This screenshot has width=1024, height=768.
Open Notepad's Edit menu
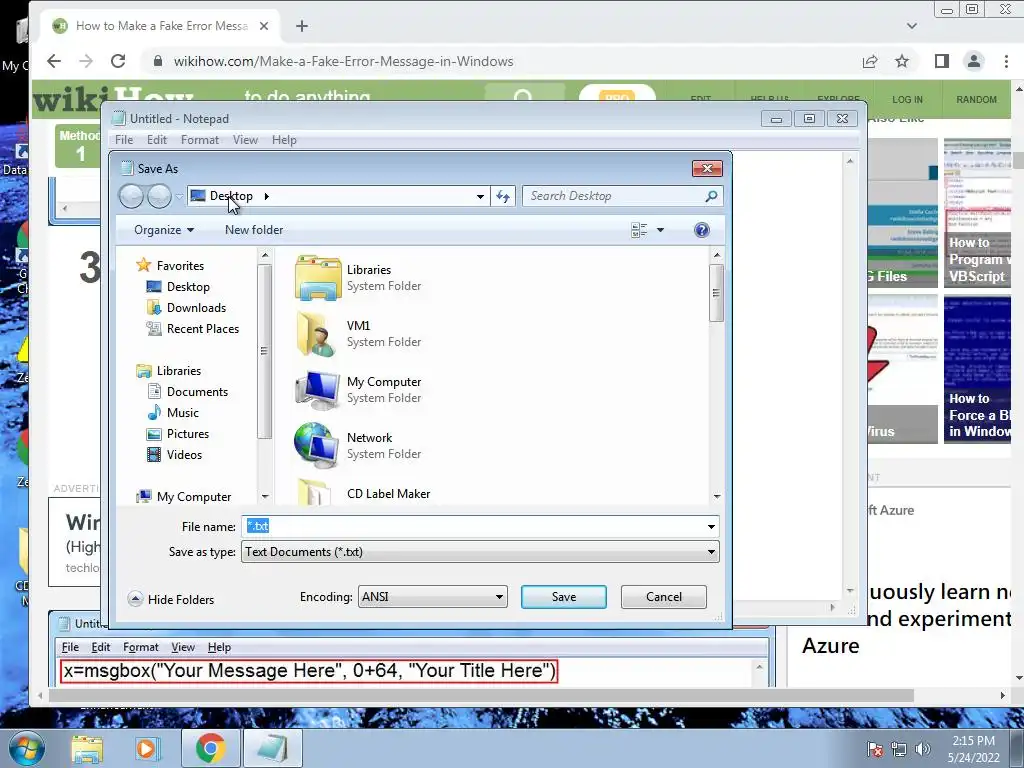[x=157, y=140]
